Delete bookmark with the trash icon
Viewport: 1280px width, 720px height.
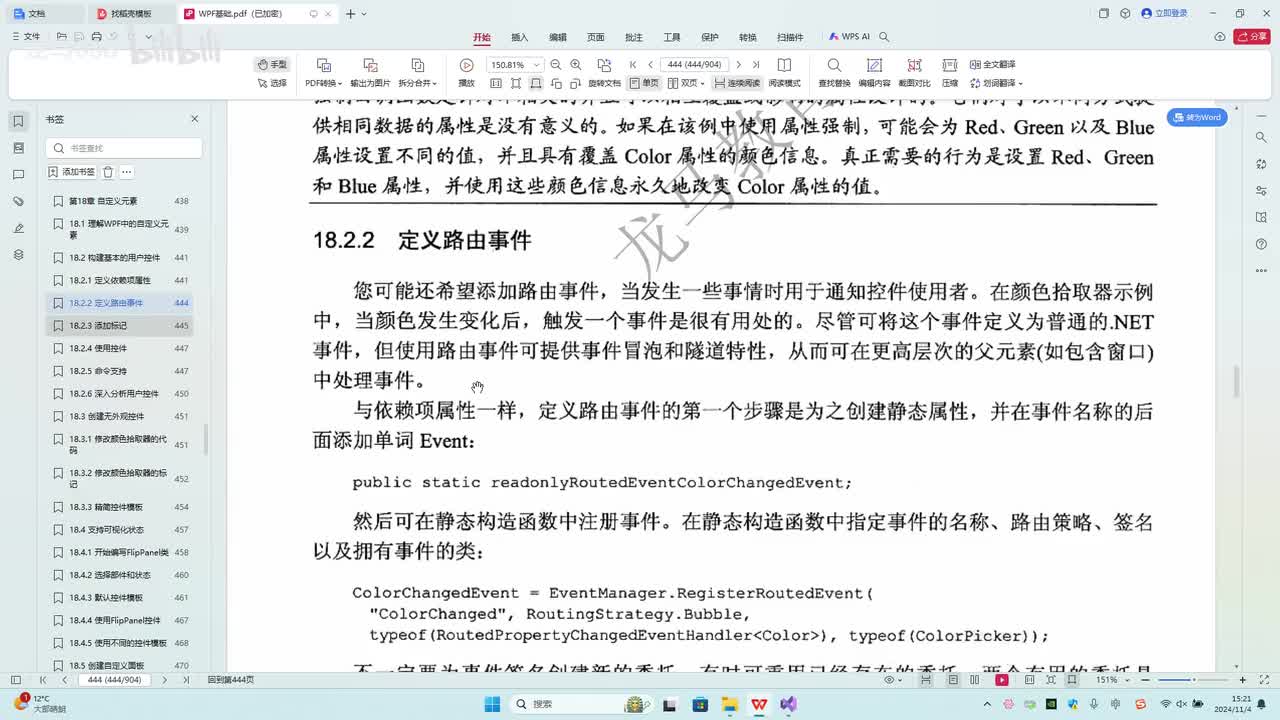tap(108, 172)
